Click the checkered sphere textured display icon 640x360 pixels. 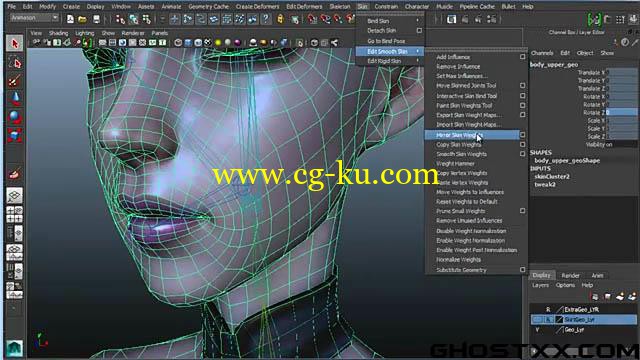(x=208, y=42)
